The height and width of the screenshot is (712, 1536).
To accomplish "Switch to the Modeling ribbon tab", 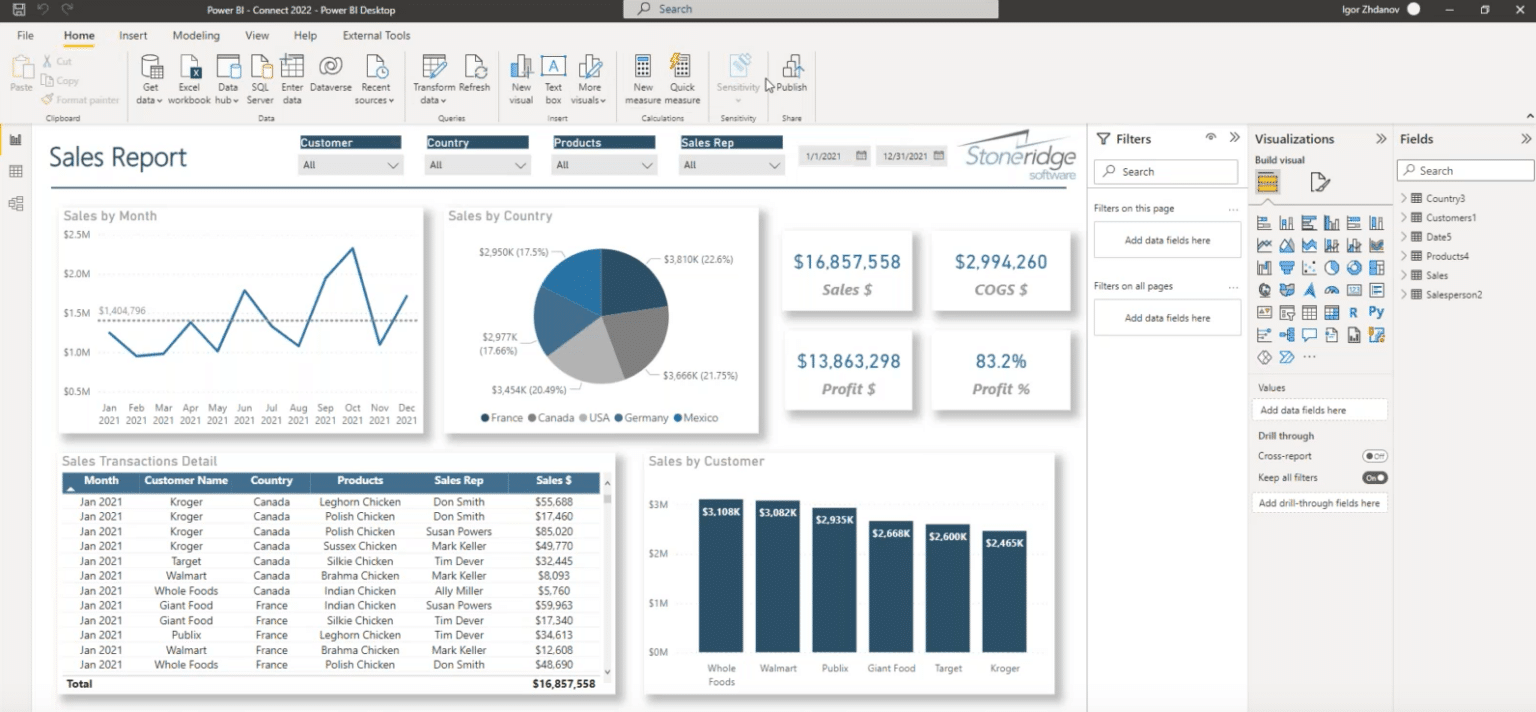I will tap(196, 35).
